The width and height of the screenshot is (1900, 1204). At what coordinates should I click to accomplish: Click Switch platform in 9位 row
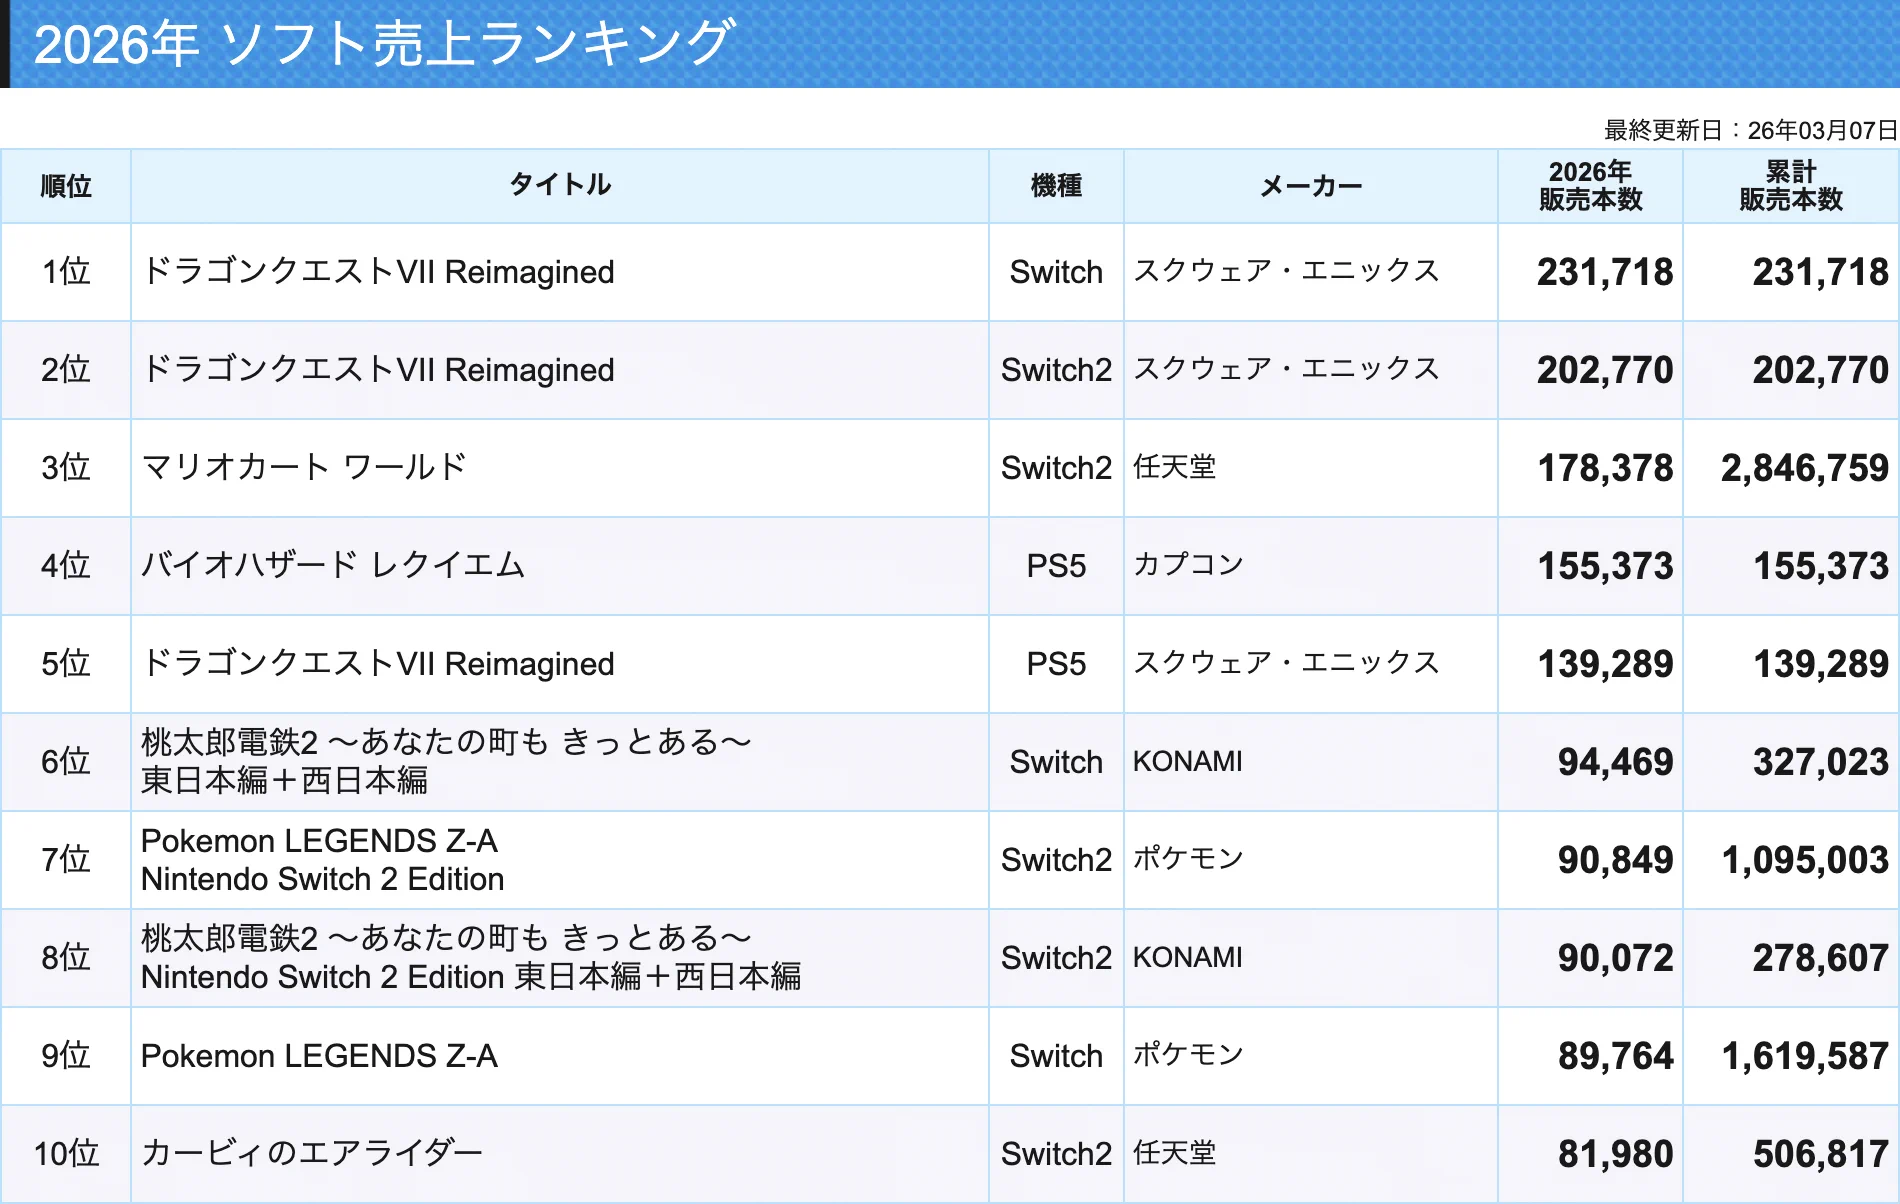point(1056,1056)
